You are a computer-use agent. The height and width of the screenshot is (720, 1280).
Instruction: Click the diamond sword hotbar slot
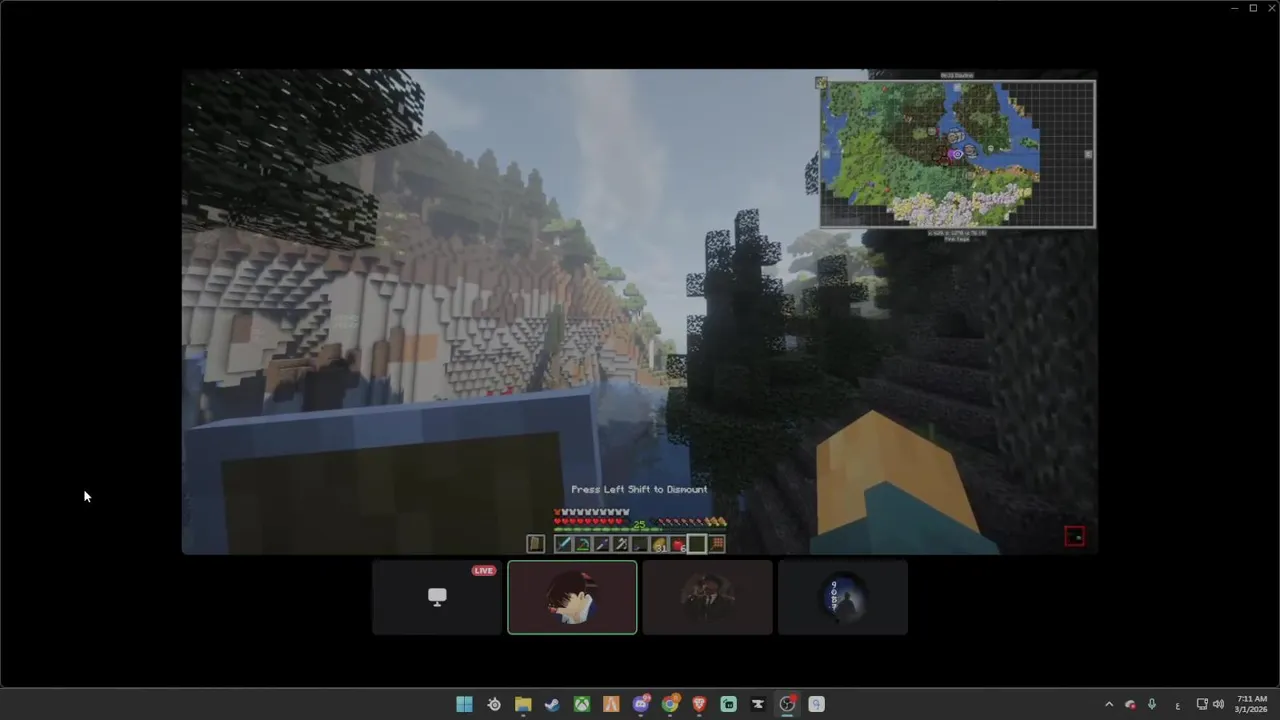point(563,544)
